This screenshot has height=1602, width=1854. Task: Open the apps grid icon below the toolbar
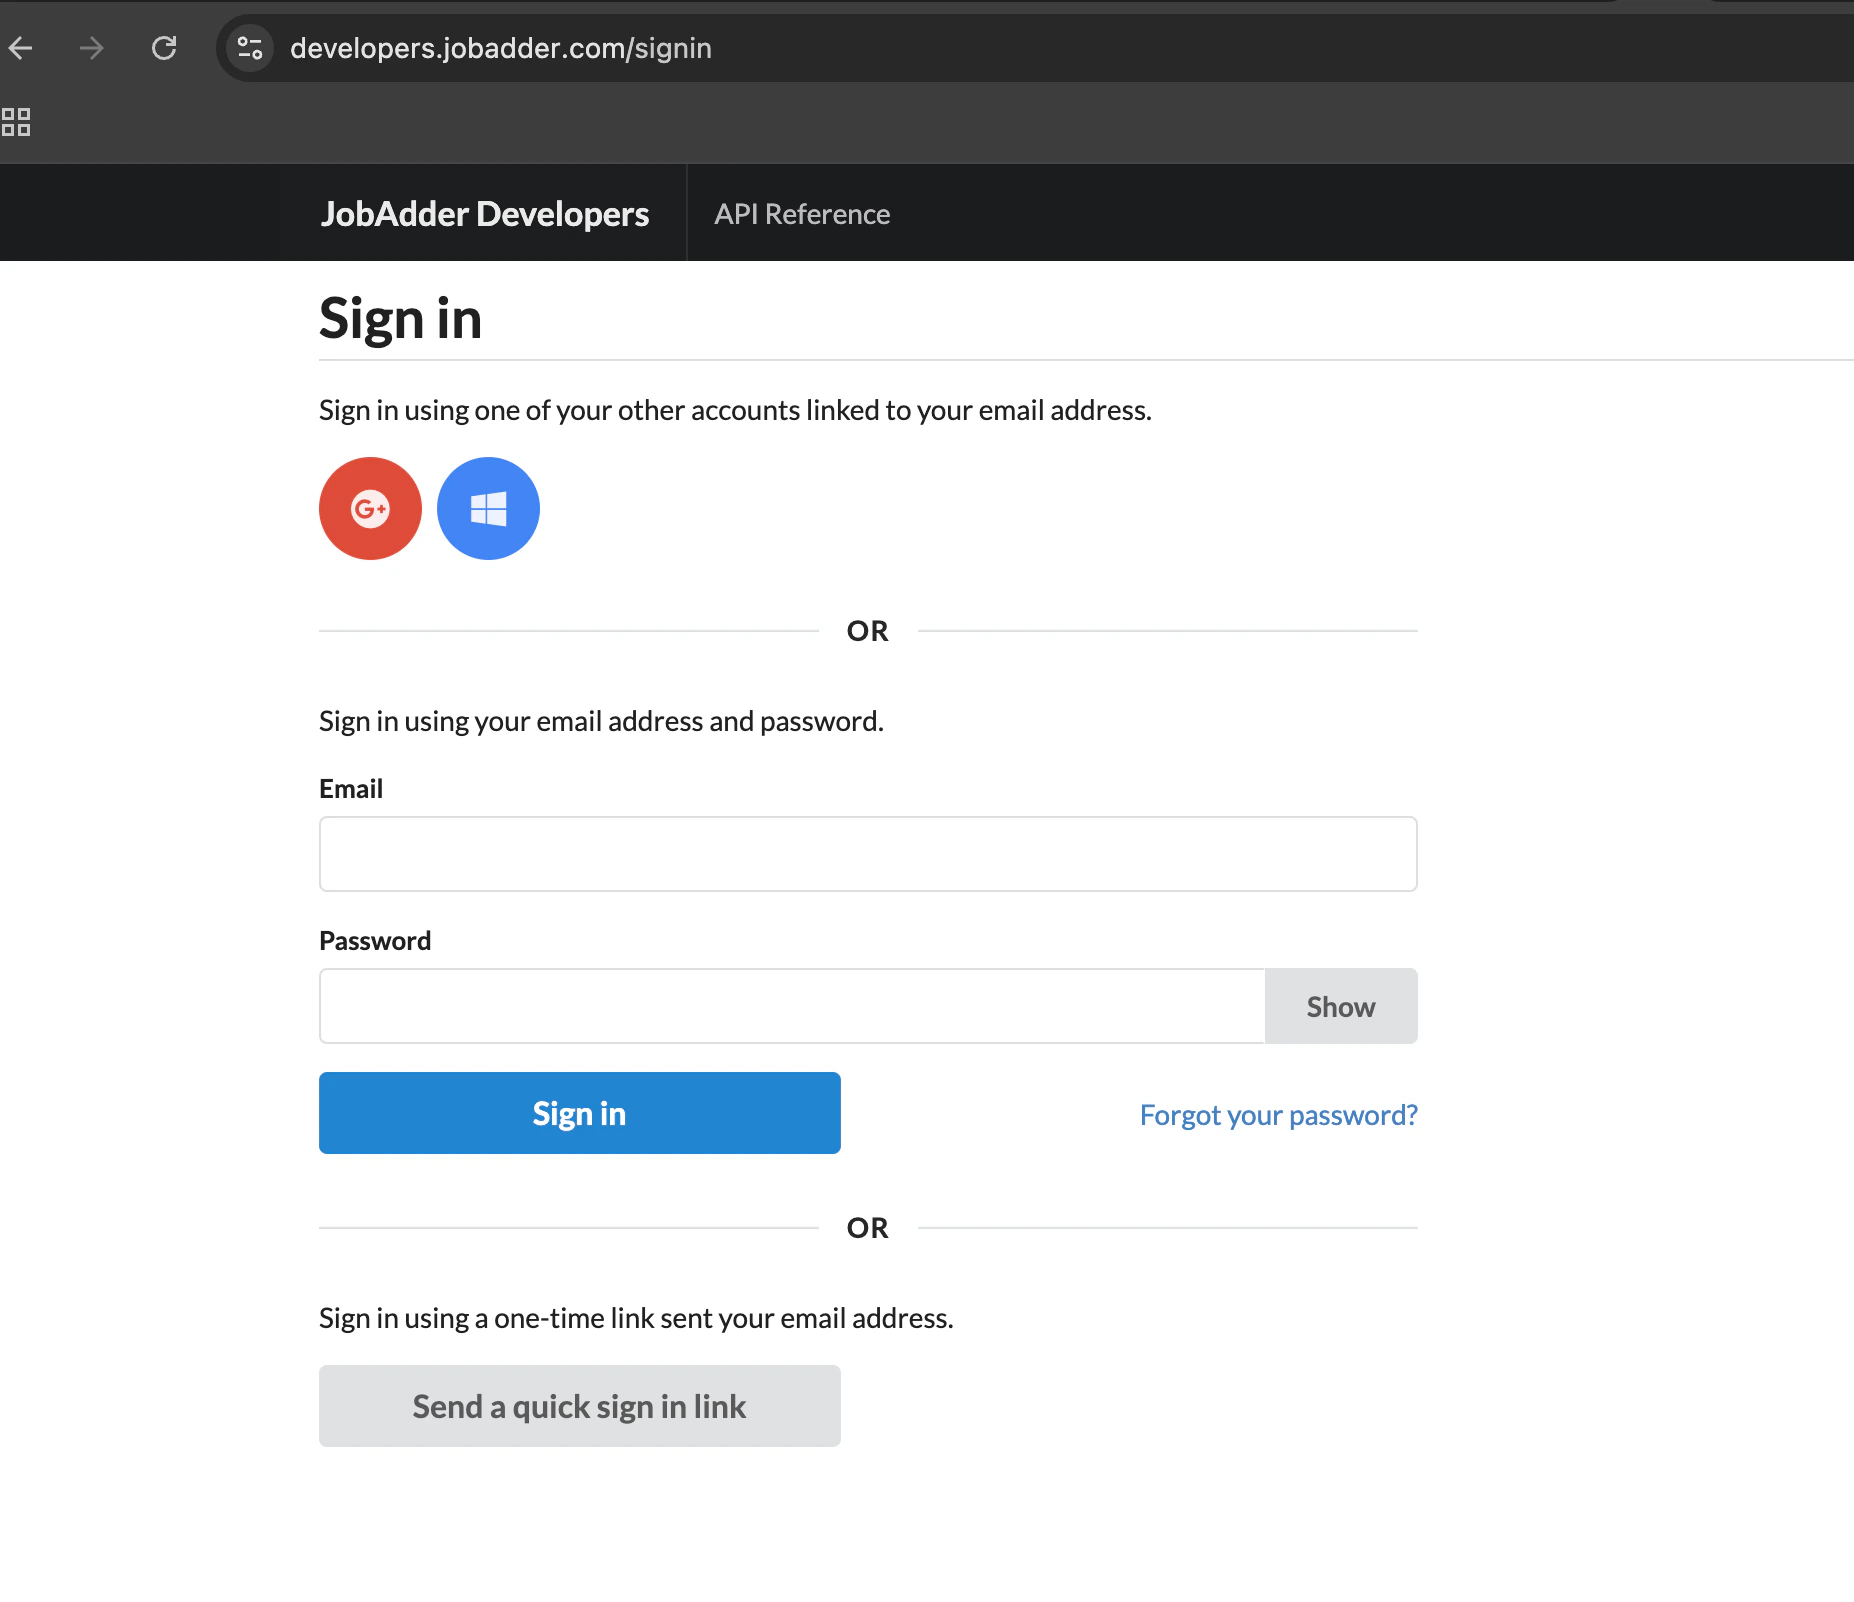point(16,121)
